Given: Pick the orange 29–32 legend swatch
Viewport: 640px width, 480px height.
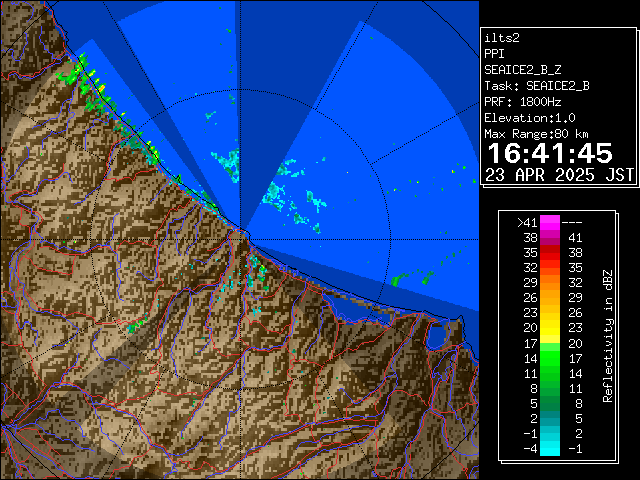Looking at the screenshot, I should [550, 283].
